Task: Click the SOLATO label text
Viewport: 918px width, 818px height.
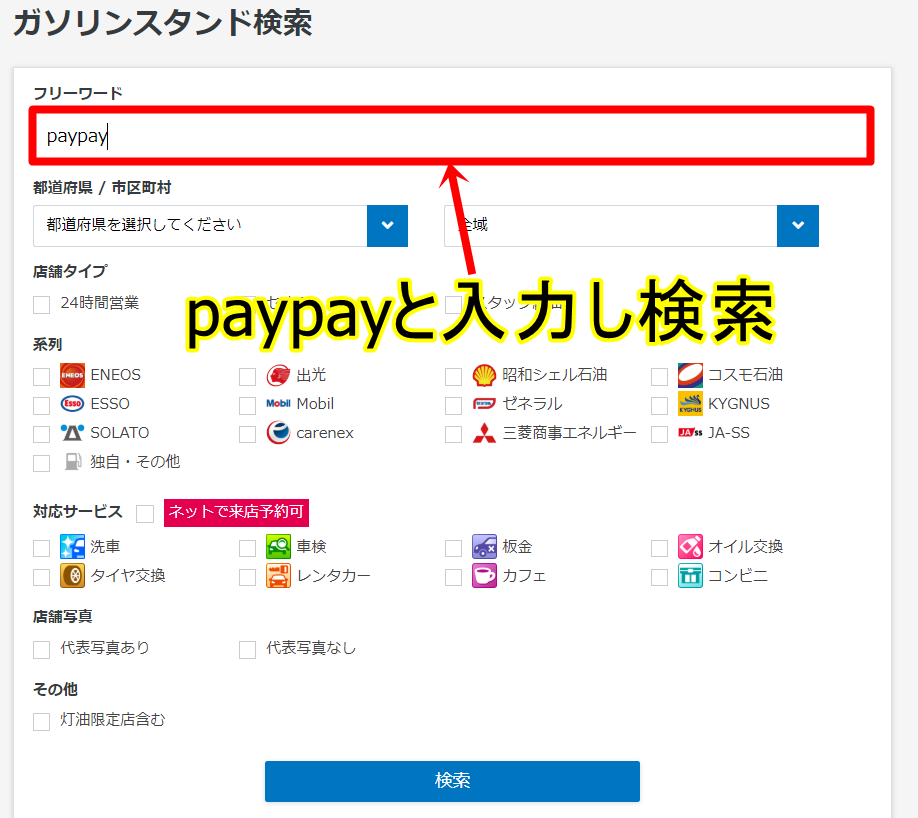Action: (119, 433)
